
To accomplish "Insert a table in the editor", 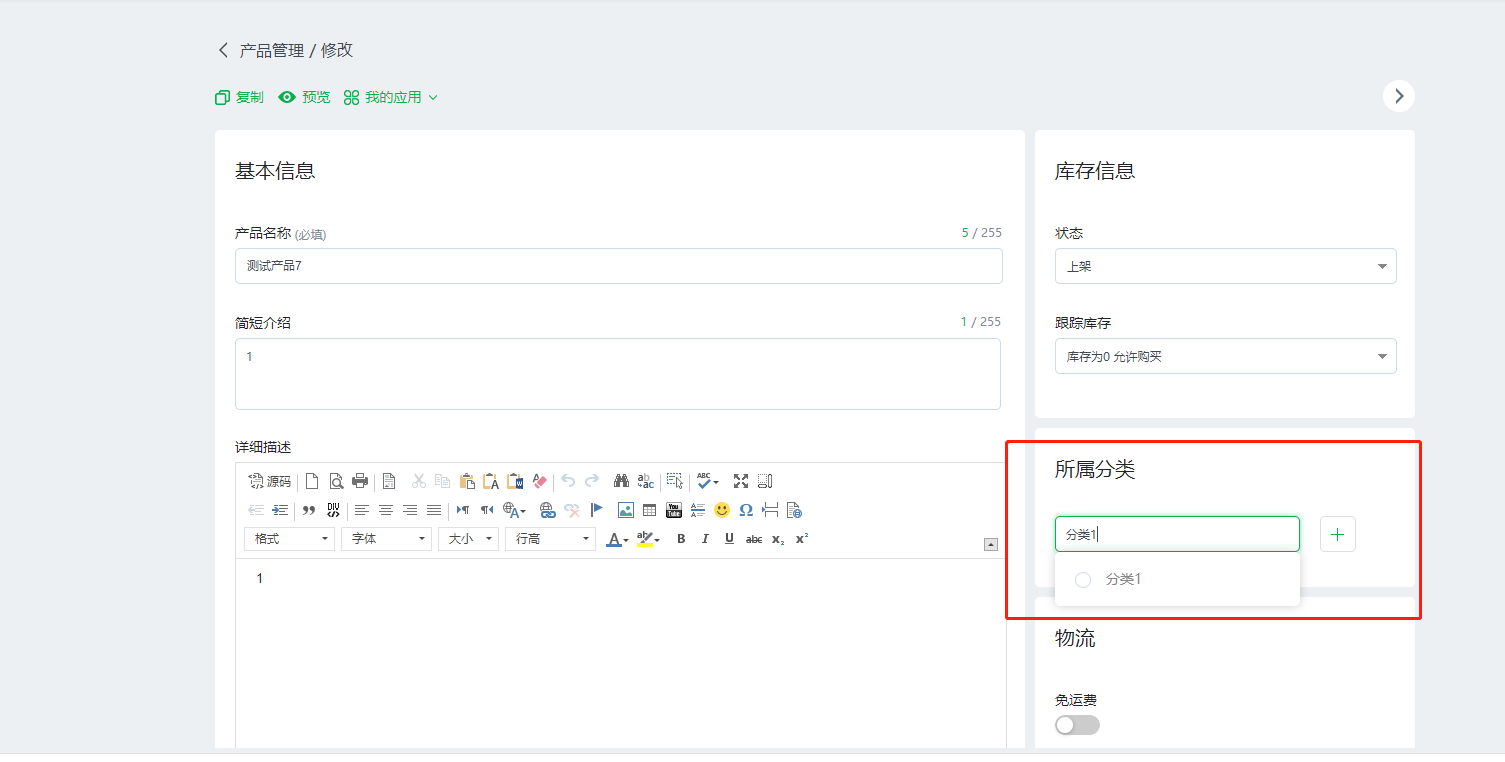I will pos(649,510).
